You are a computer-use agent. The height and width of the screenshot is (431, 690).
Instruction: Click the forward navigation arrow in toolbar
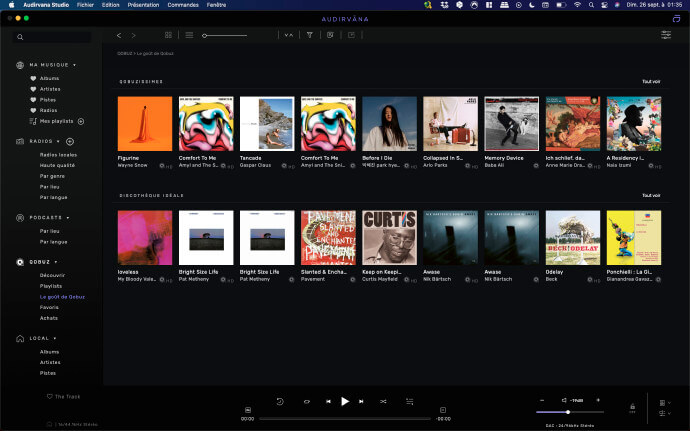pos(134,35)
